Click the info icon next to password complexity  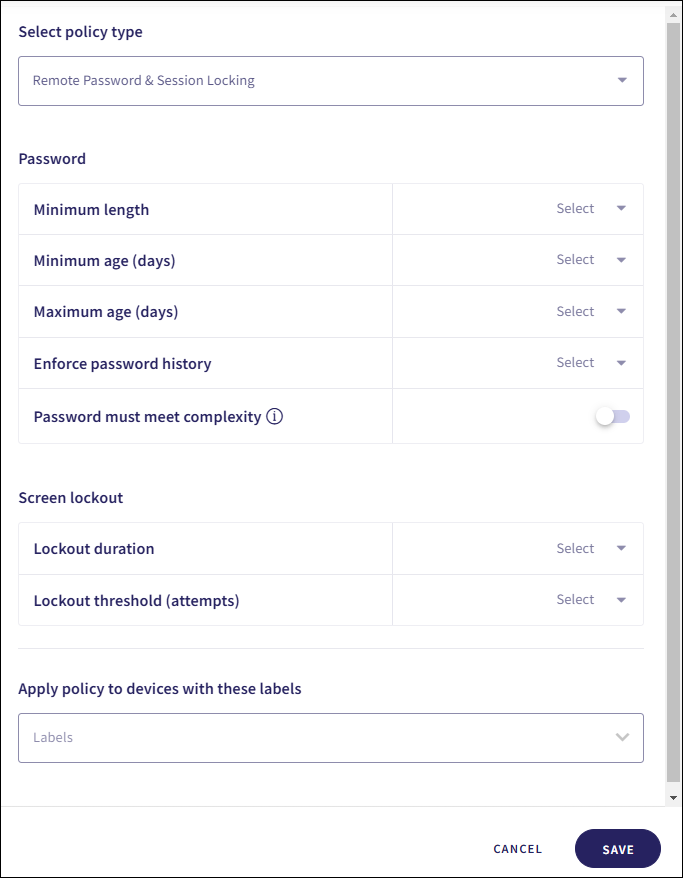[275, 416]
